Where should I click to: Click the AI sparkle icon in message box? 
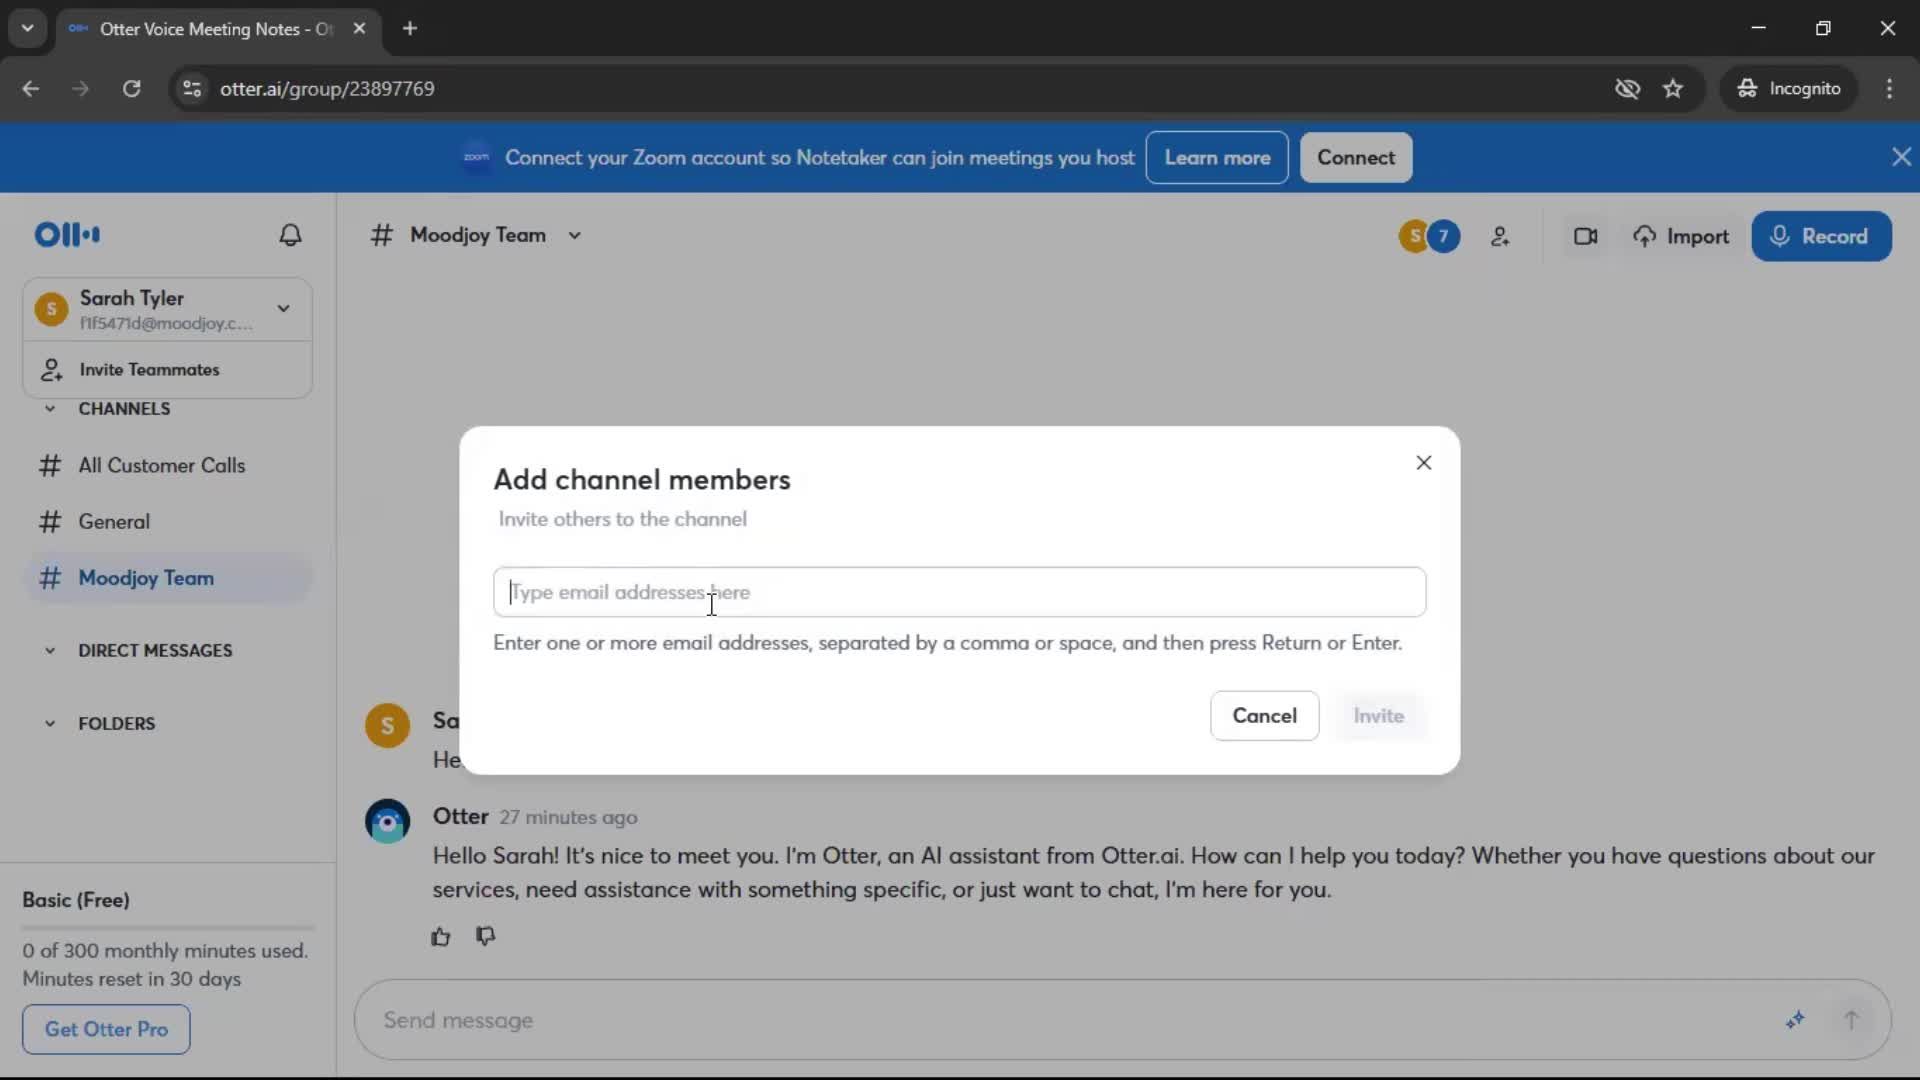[1795, 1020]
